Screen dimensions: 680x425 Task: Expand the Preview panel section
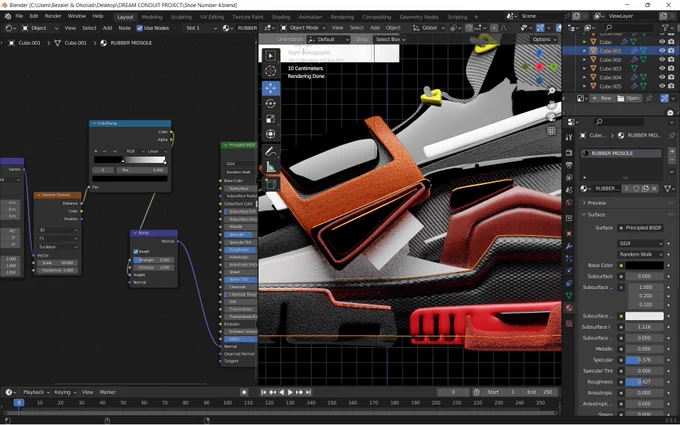(x=597, y=203)
